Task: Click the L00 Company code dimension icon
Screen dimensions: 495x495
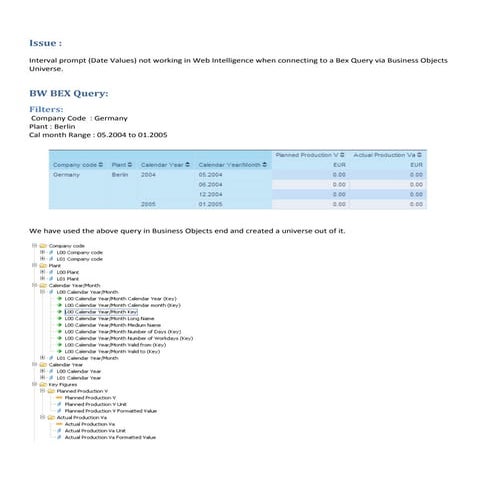Action: pos(51,252)
